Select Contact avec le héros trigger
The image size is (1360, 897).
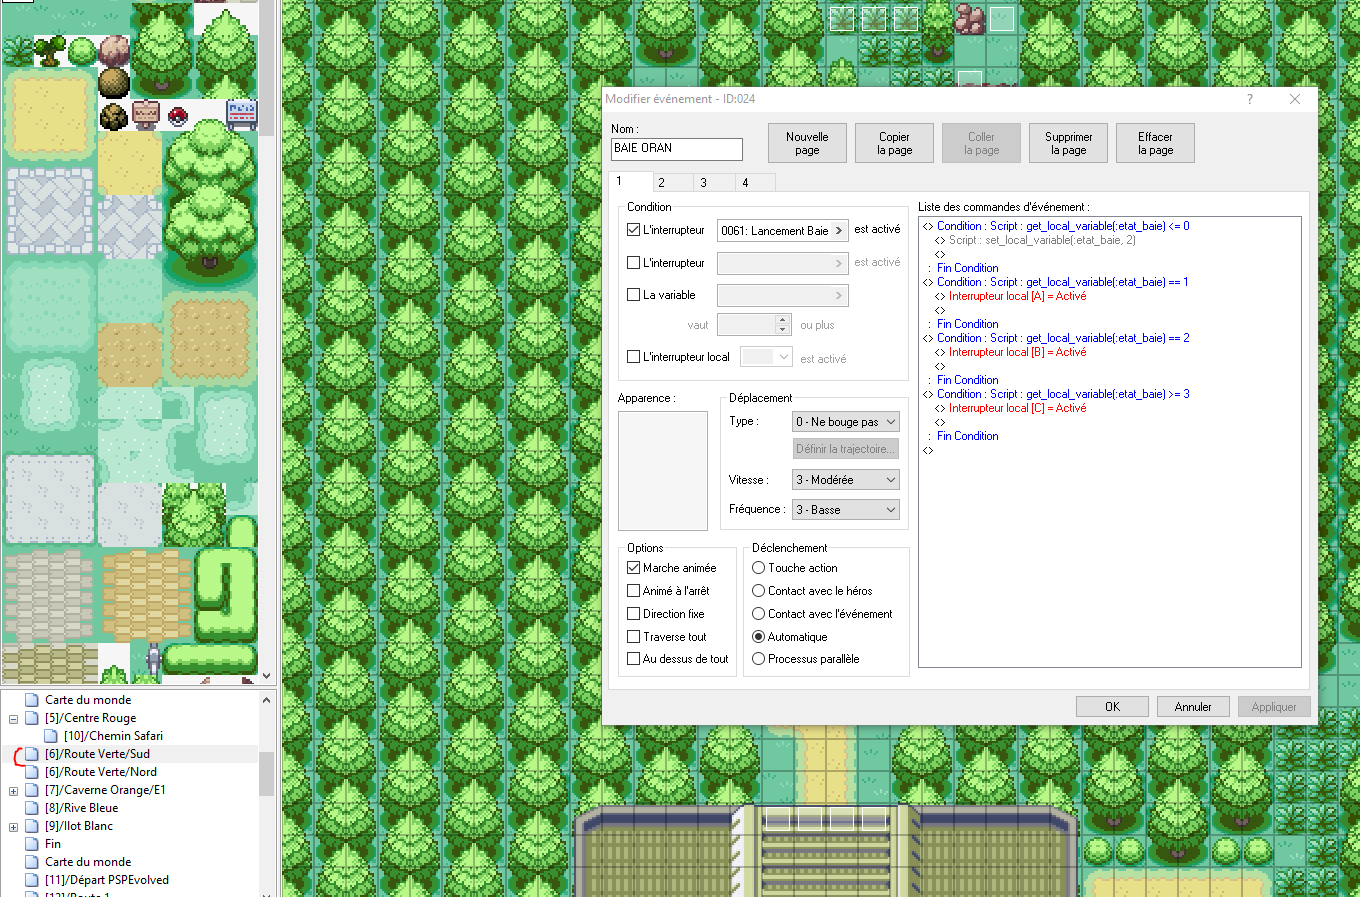[x=758, y=591]
